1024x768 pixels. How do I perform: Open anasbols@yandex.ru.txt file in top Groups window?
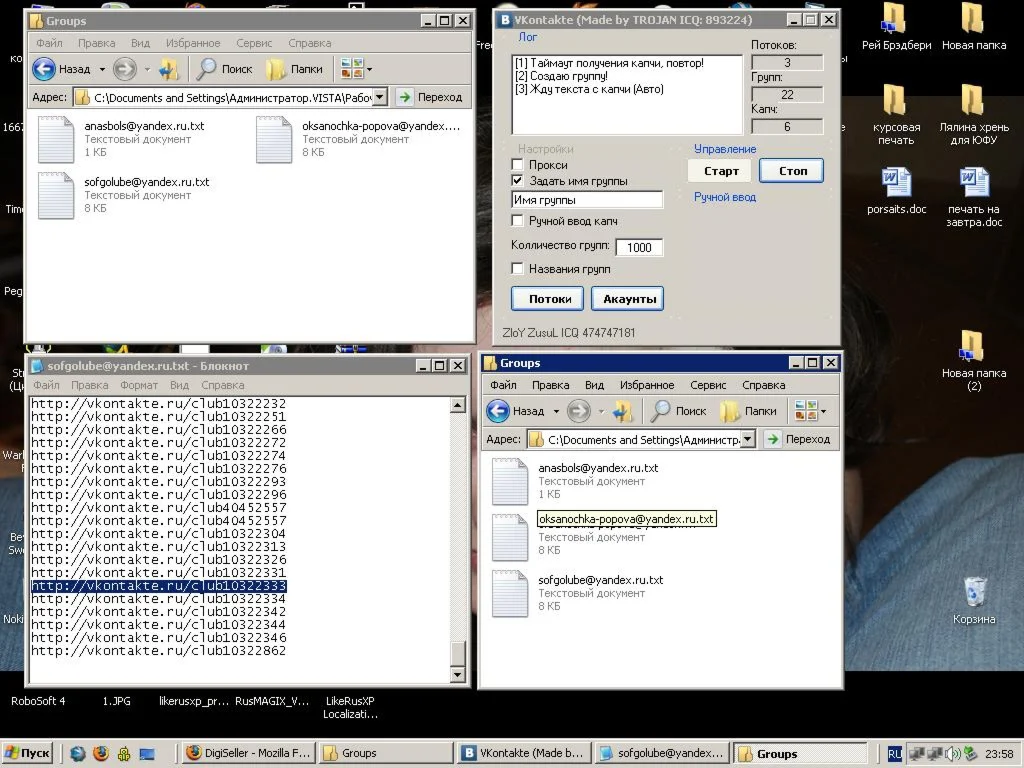point(56,139)
